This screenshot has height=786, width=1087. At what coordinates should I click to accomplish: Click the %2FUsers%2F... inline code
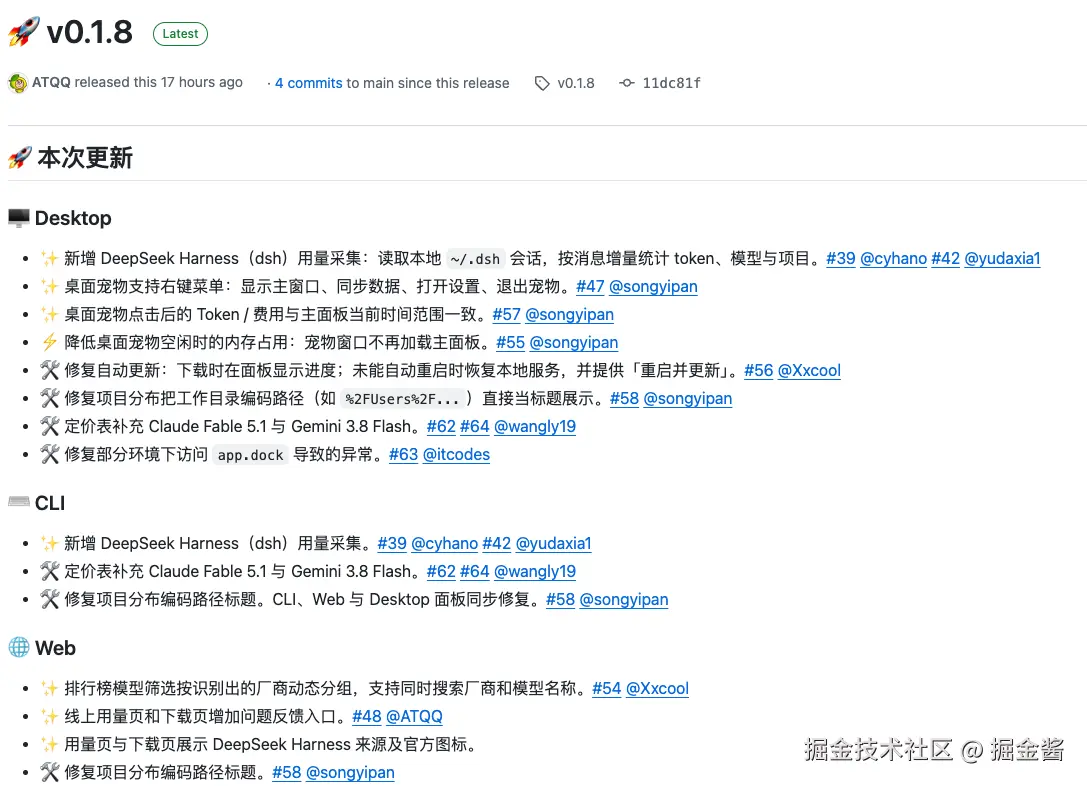click(402, 399)
